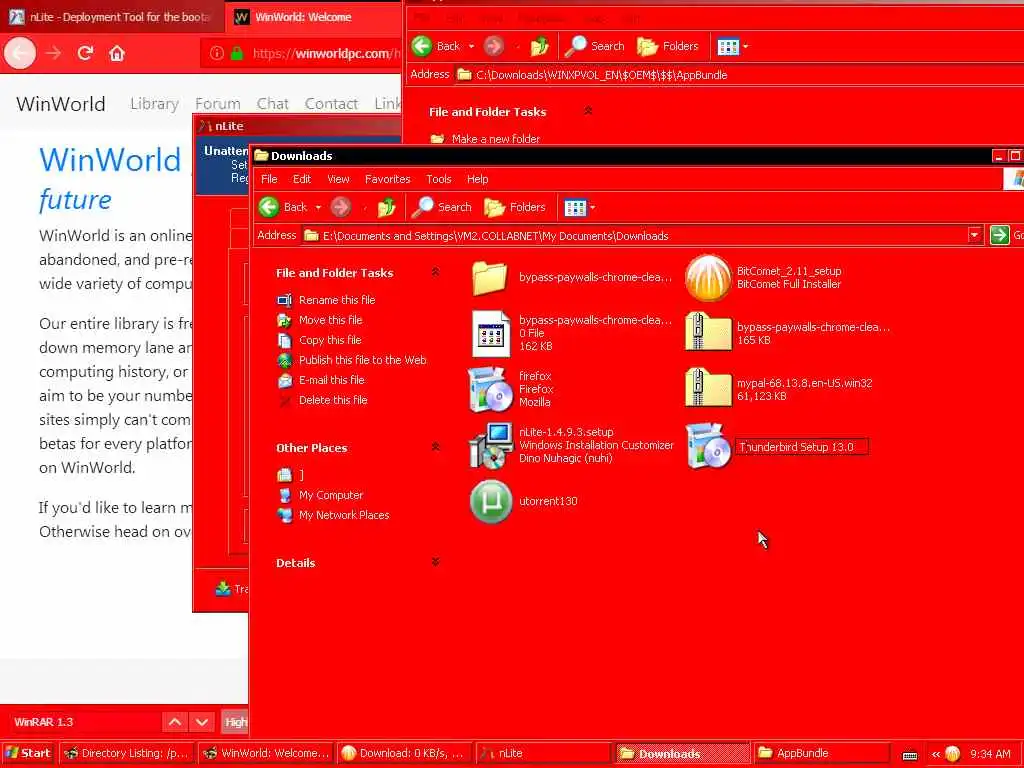The image size is (1024, 768).
Task: Open Back history dropdown in Downloads
Action: point(318,208)
